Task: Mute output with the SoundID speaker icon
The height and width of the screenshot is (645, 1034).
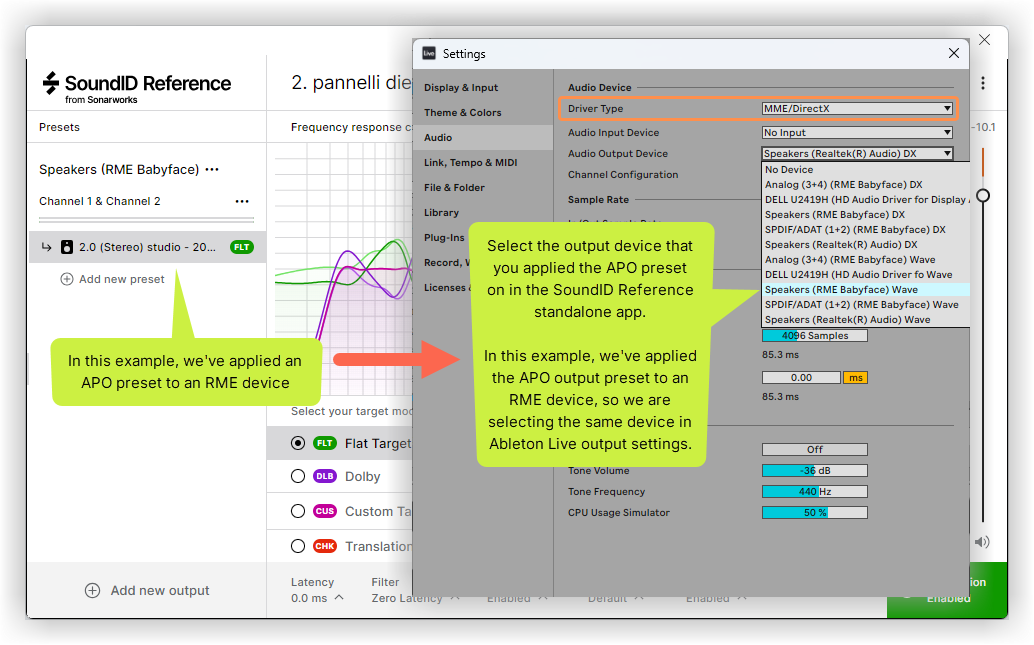Action: point(982,541)
